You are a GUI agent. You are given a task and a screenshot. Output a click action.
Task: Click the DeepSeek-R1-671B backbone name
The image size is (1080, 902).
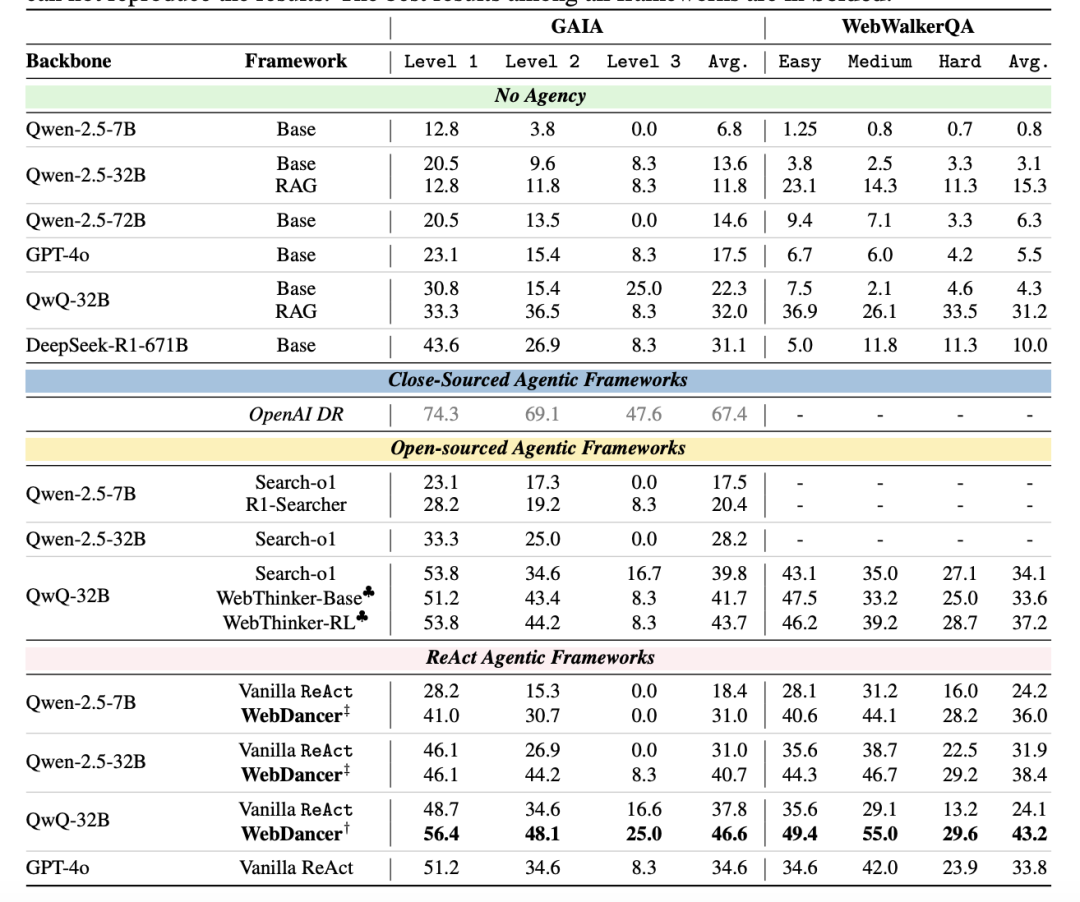[x=107, y=345]
